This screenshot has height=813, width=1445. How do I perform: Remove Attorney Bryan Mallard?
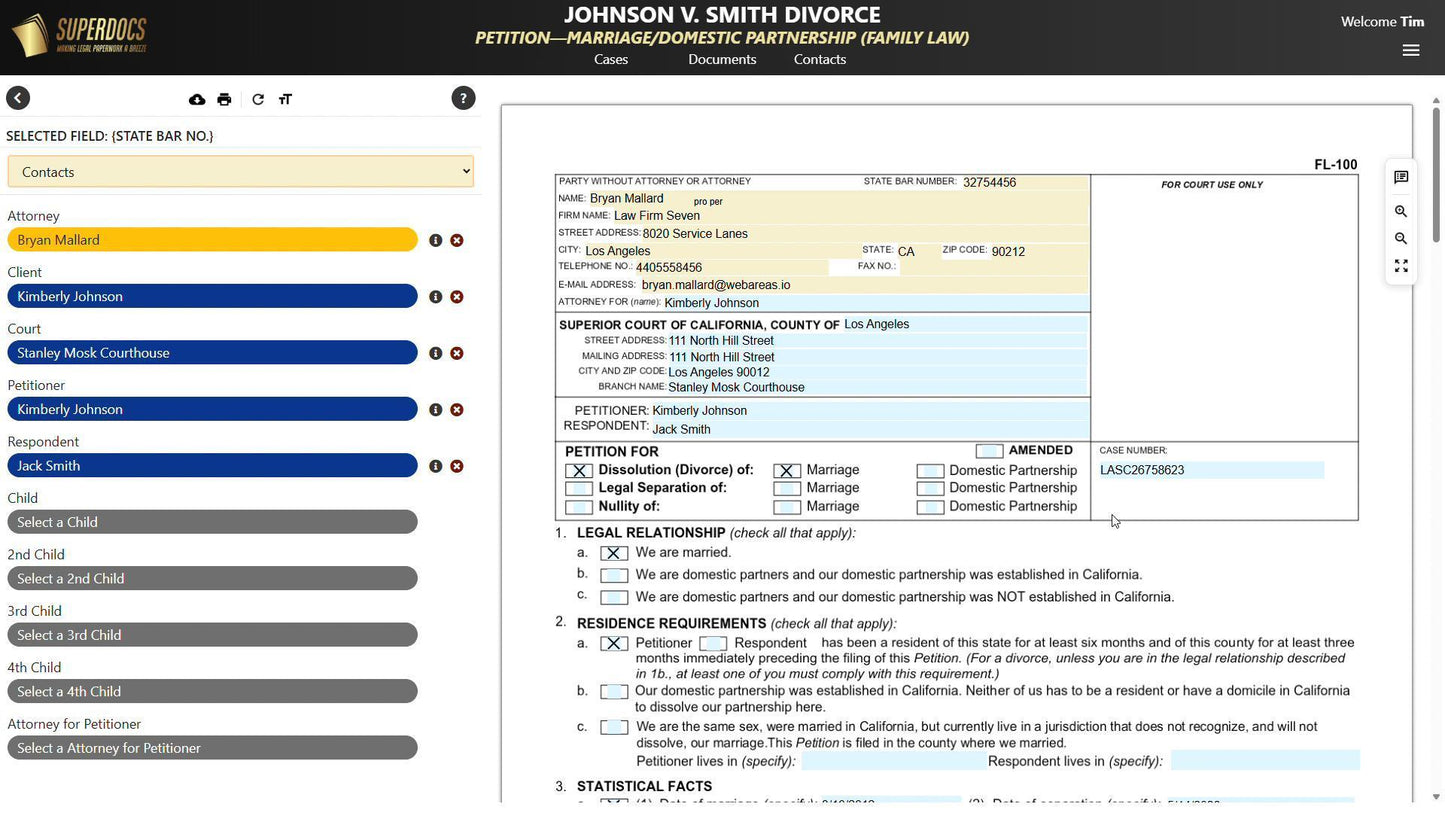[x=457, y=240]
